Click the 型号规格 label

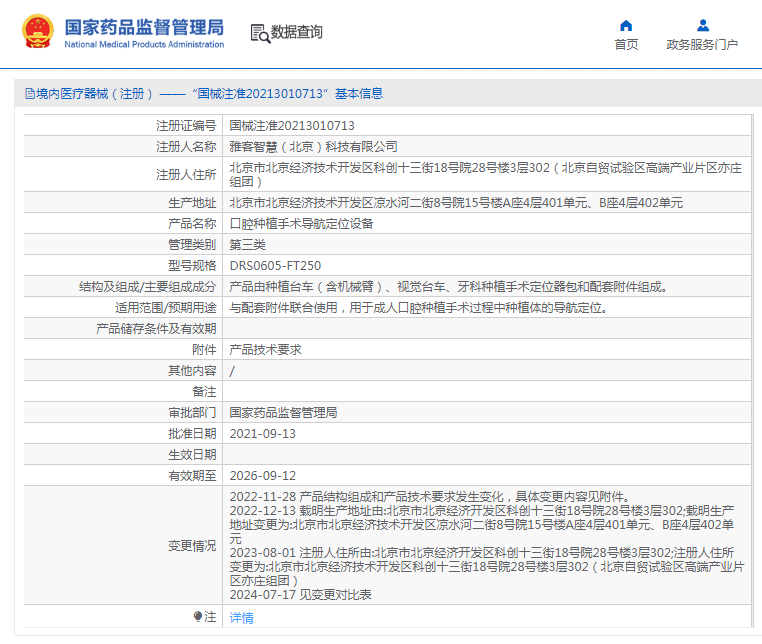point(192,266)
